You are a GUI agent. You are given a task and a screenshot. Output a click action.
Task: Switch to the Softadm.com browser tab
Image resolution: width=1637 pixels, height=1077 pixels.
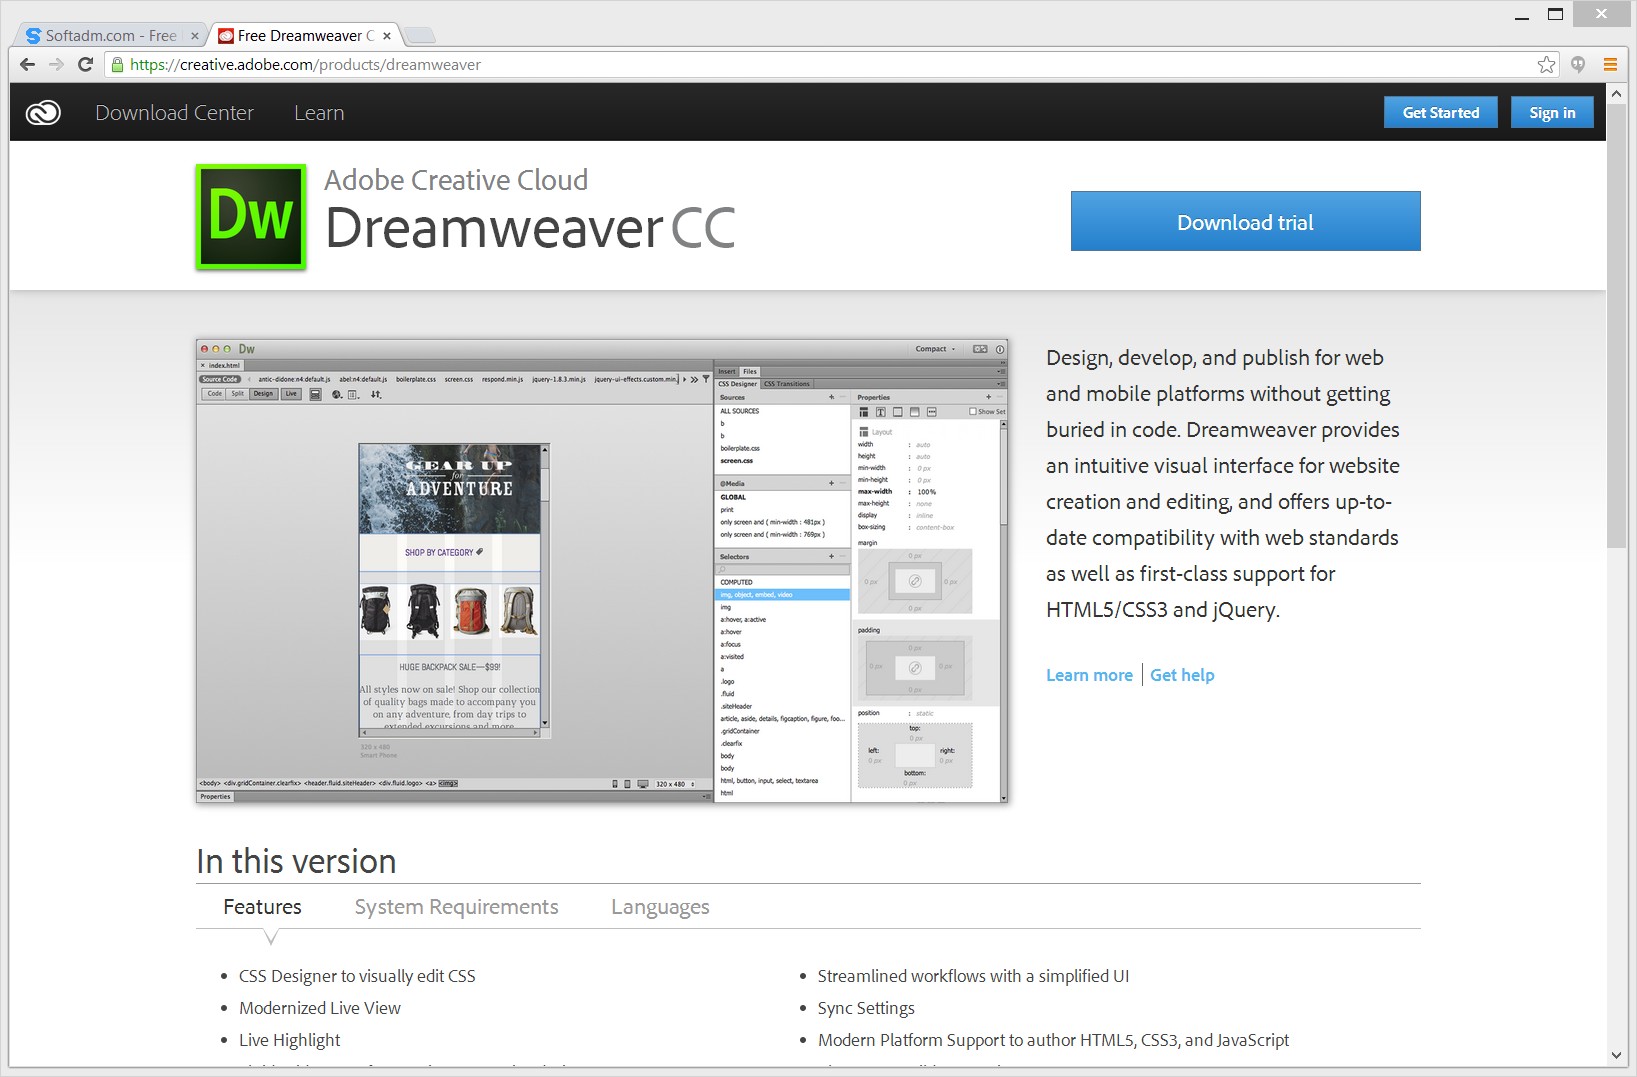click(110, 35)
